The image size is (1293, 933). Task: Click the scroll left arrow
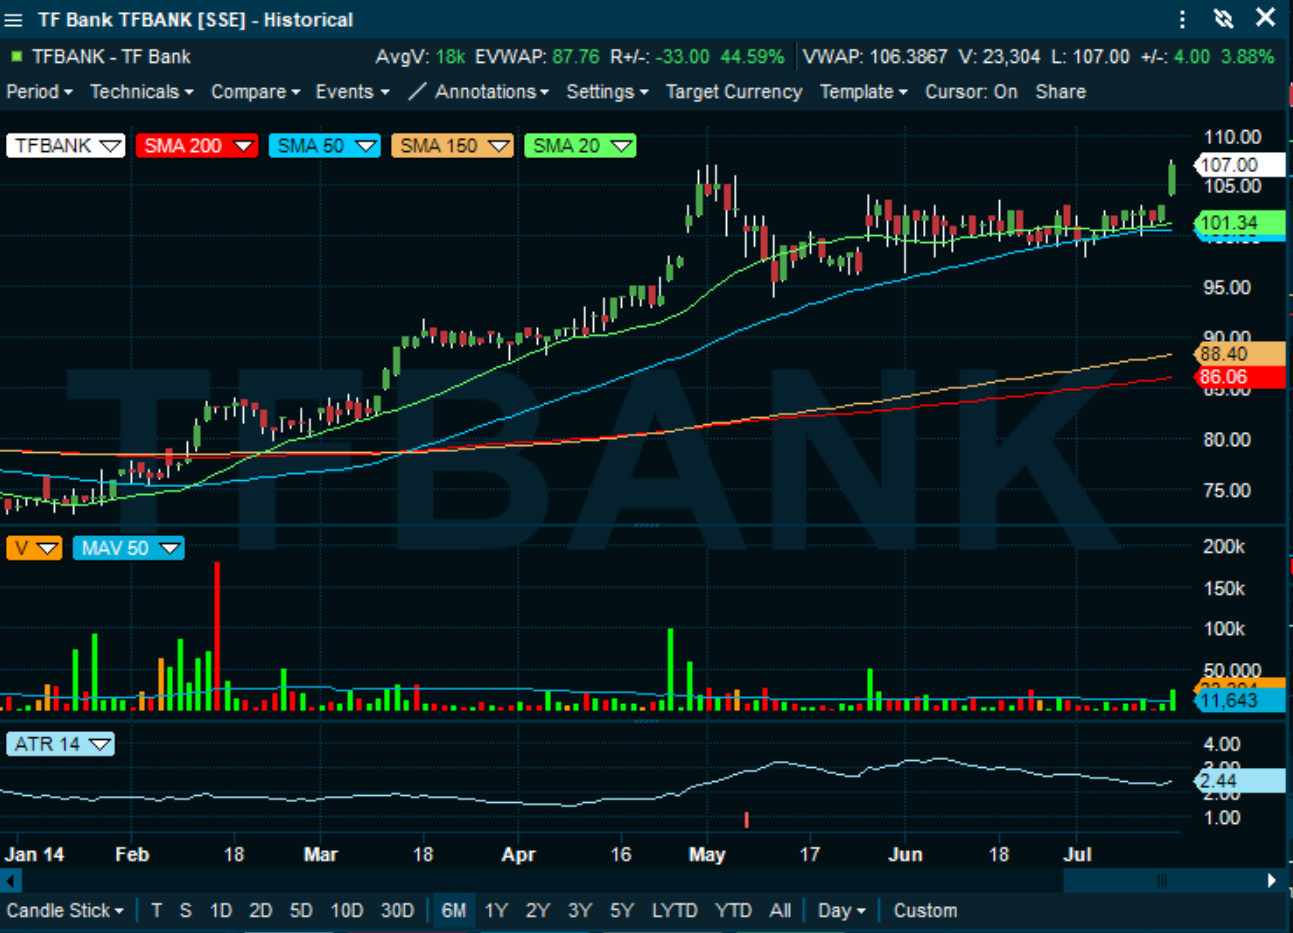pyautogui.click(x=11, y=881)
